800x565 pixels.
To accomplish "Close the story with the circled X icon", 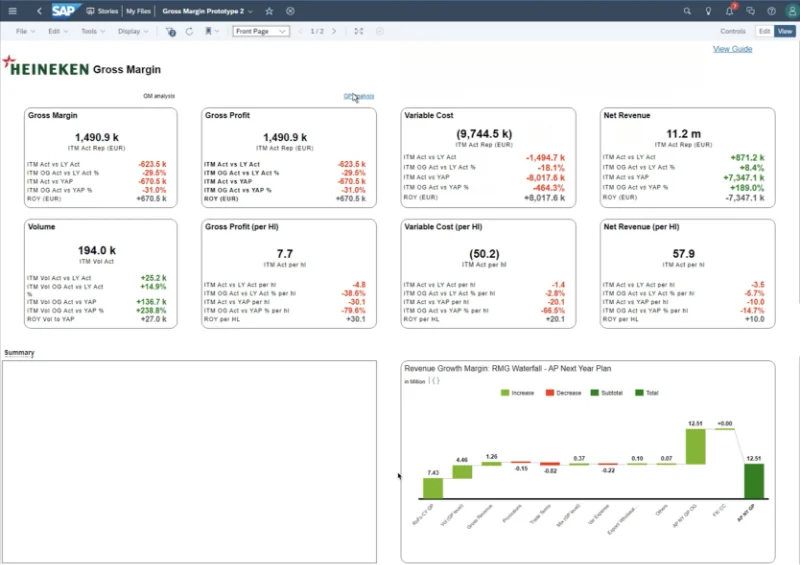I will click(290, 11).
